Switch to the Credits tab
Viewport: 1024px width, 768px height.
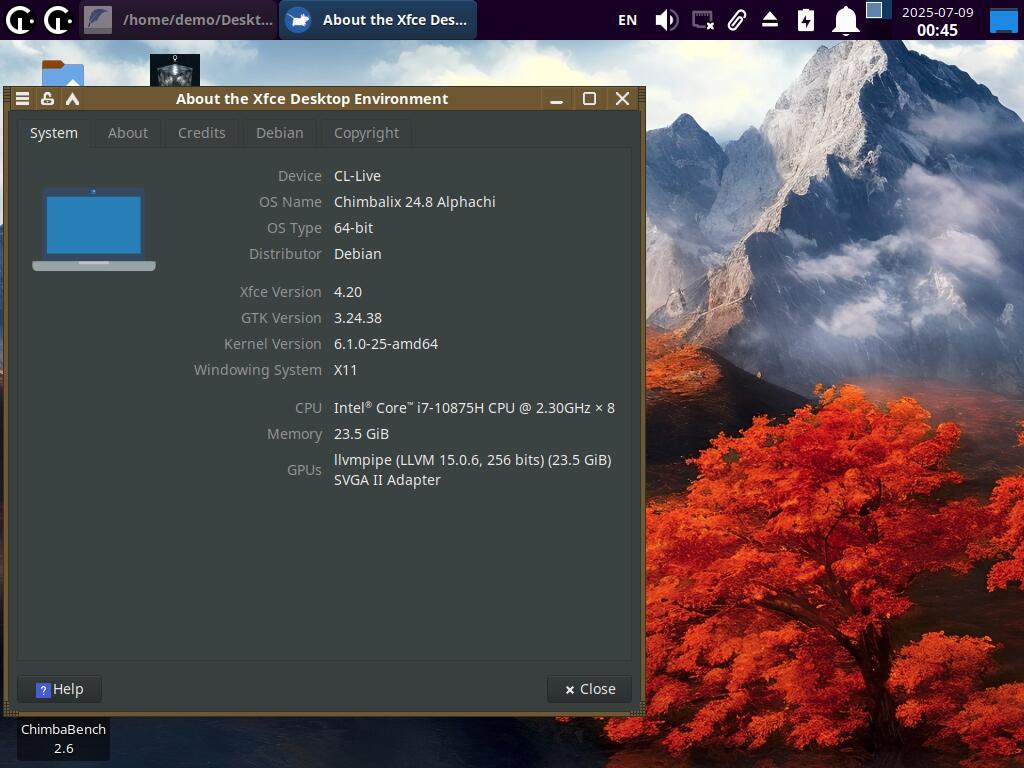point(201,133)
